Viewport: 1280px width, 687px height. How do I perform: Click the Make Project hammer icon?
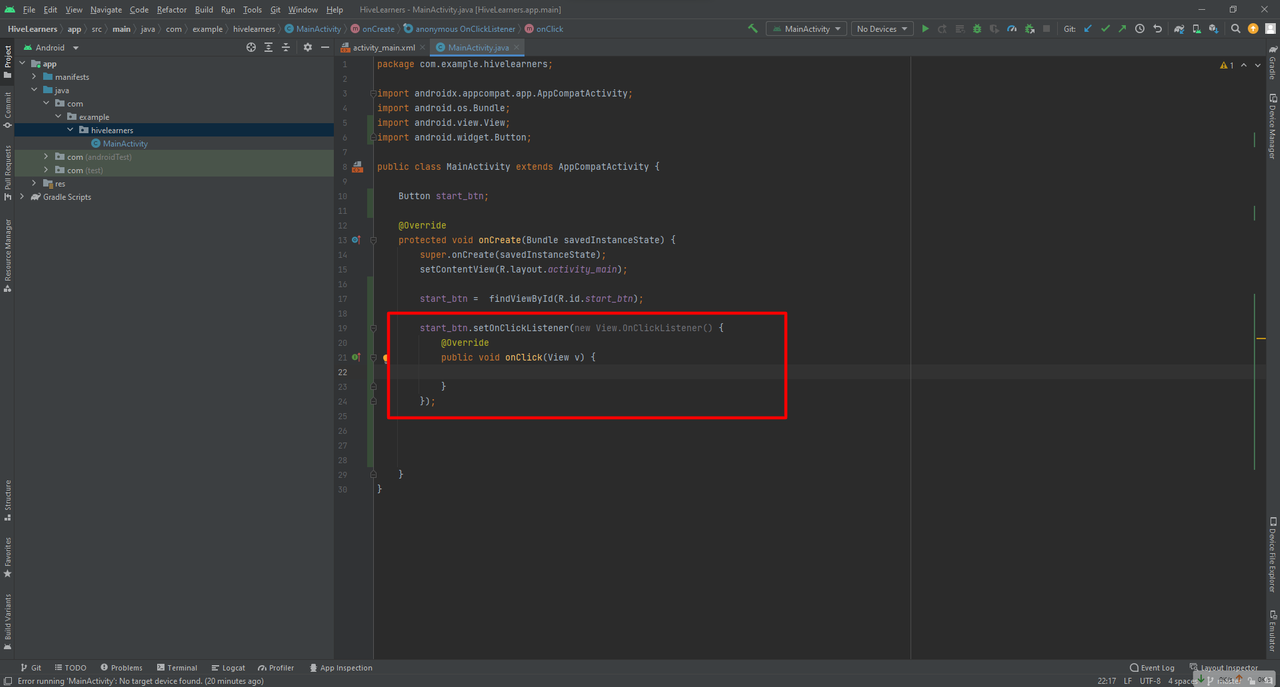tap(753, 29)
